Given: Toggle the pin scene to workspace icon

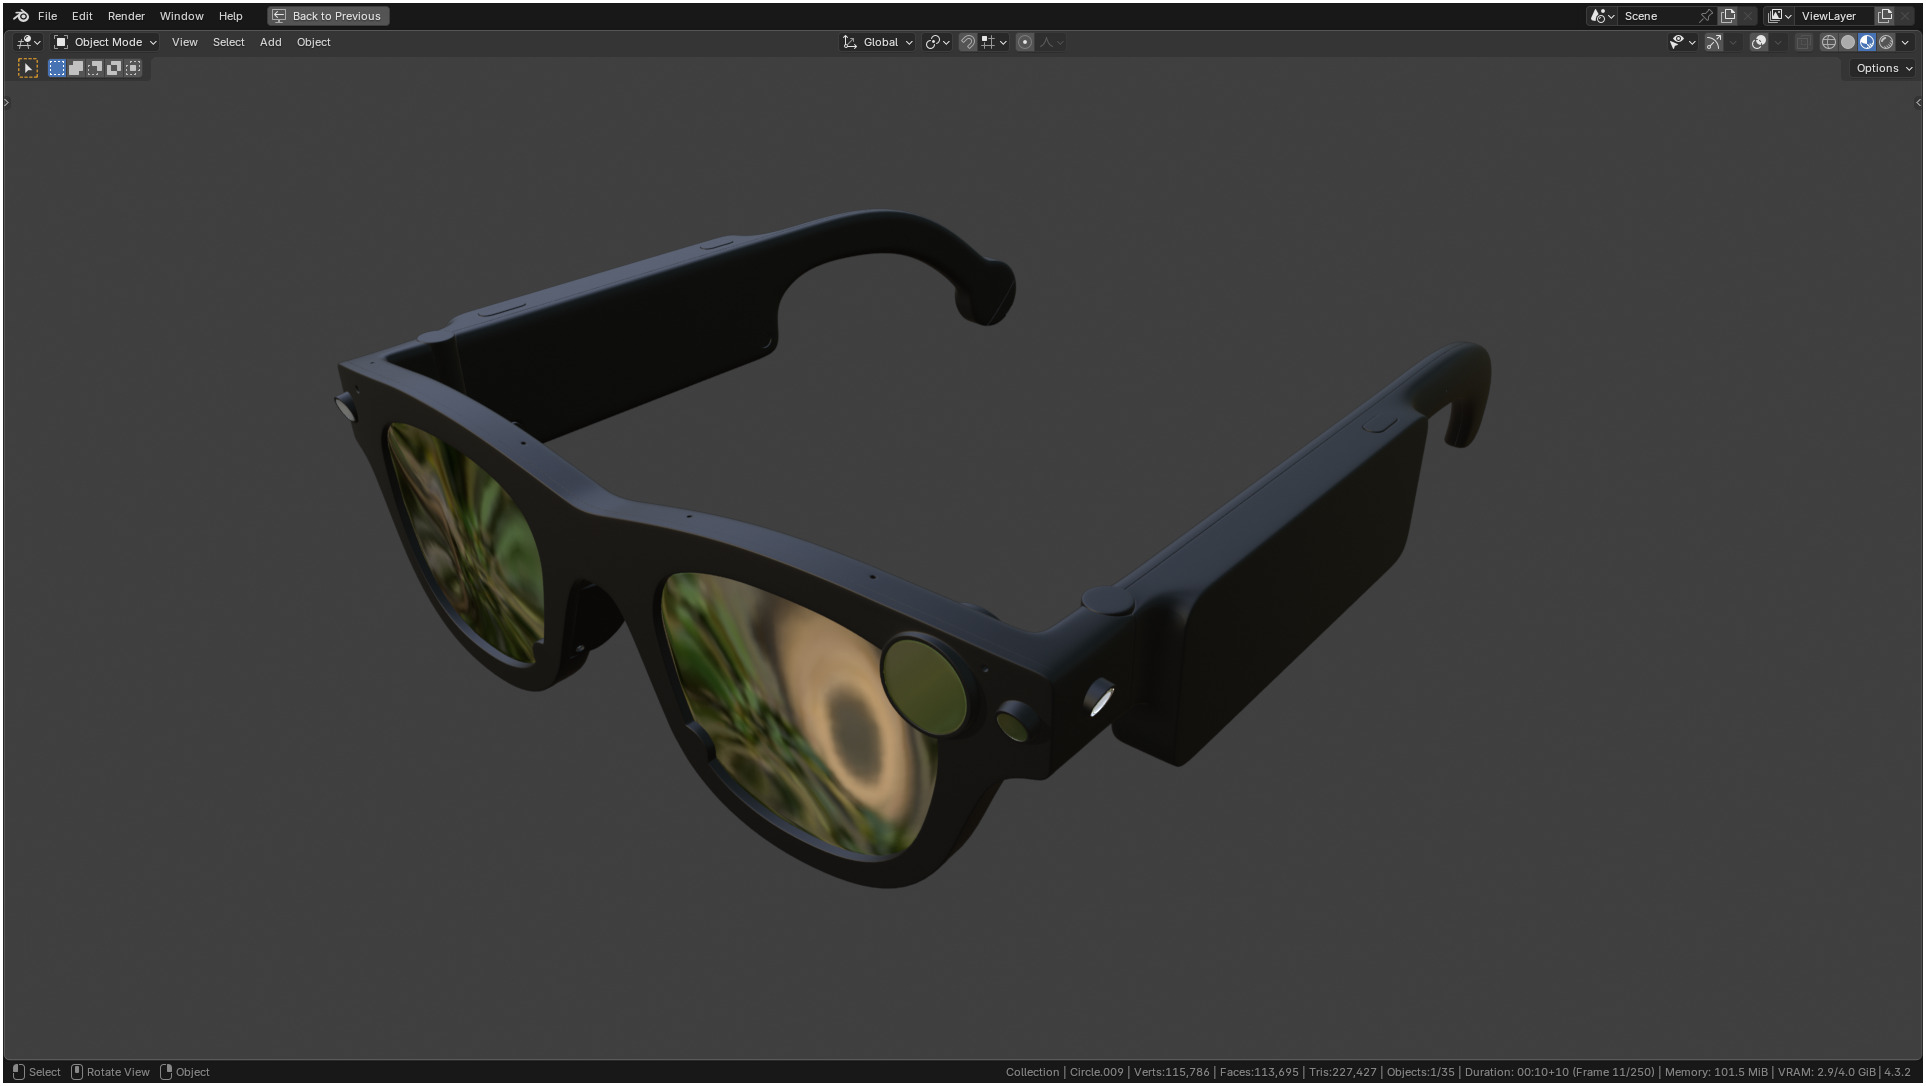Looking at the screenshot, I should pyautogui.click(x=1706, y=16).
